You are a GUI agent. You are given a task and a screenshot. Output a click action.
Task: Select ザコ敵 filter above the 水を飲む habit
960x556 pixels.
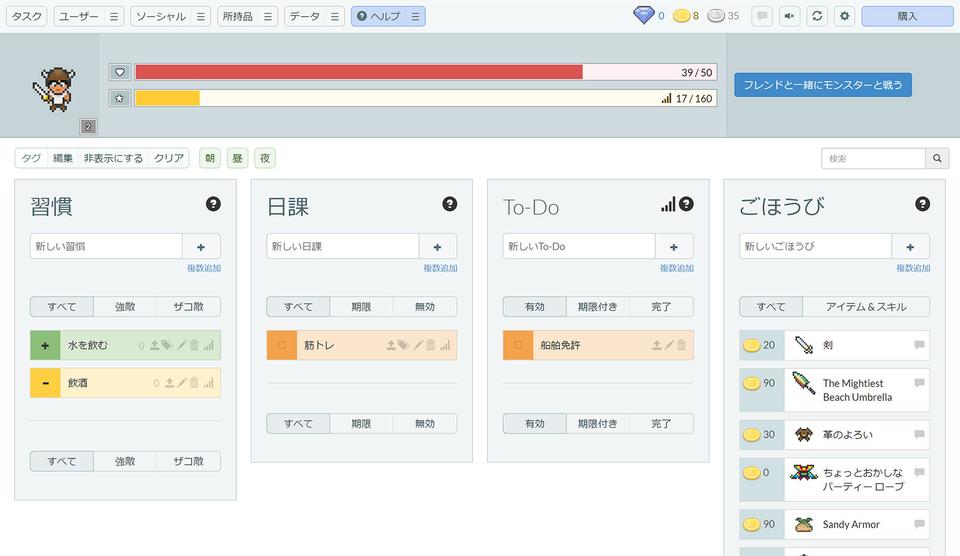click(x=189, y=306)
